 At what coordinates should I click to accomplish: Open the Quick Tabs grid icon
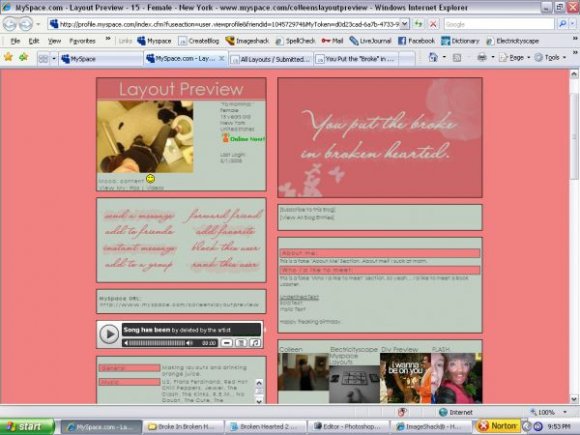pyautogui.click(x=43, y=59)
